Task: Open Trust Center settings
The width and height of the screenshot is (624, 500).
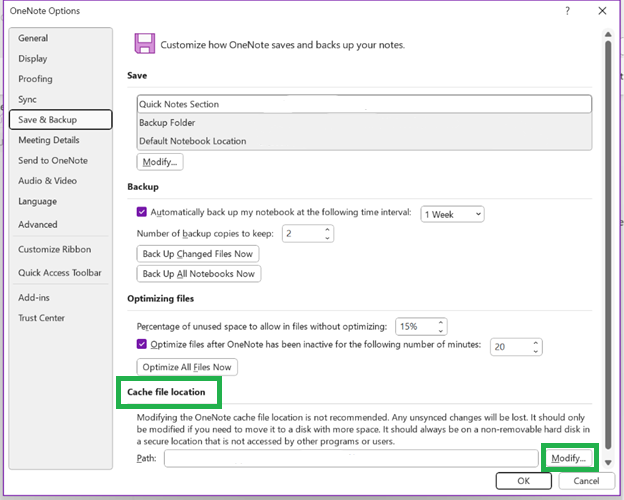Action: 41,318
